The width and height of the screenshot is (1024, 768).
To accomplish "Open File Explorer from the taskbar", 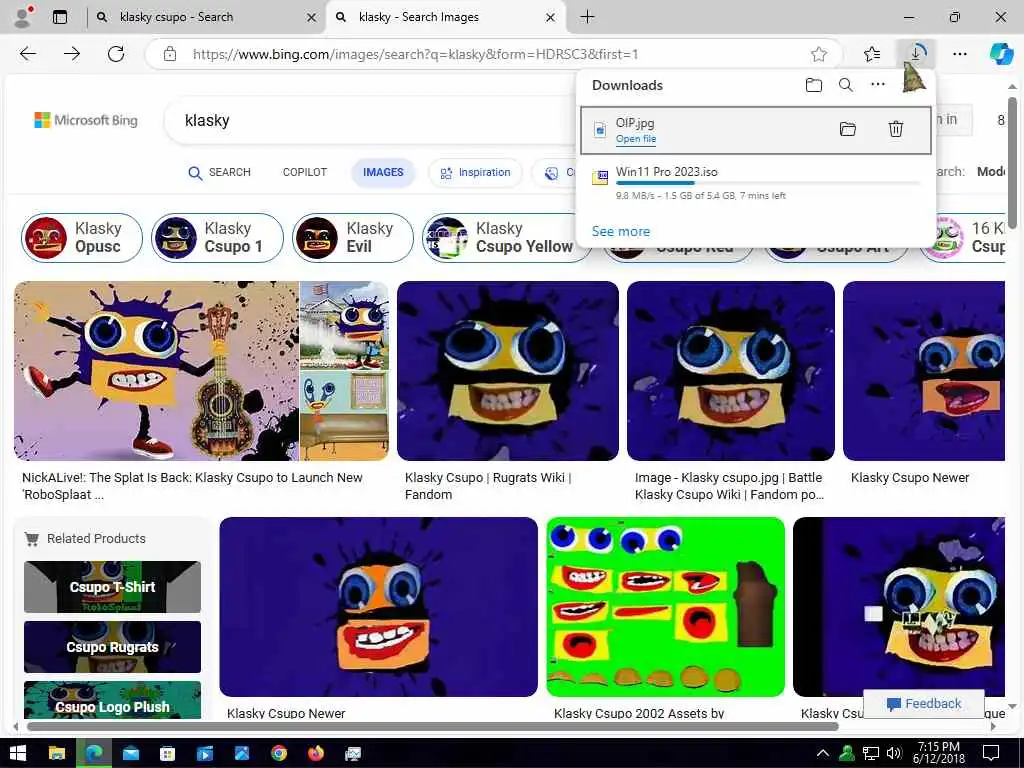I will coord(57,754).
